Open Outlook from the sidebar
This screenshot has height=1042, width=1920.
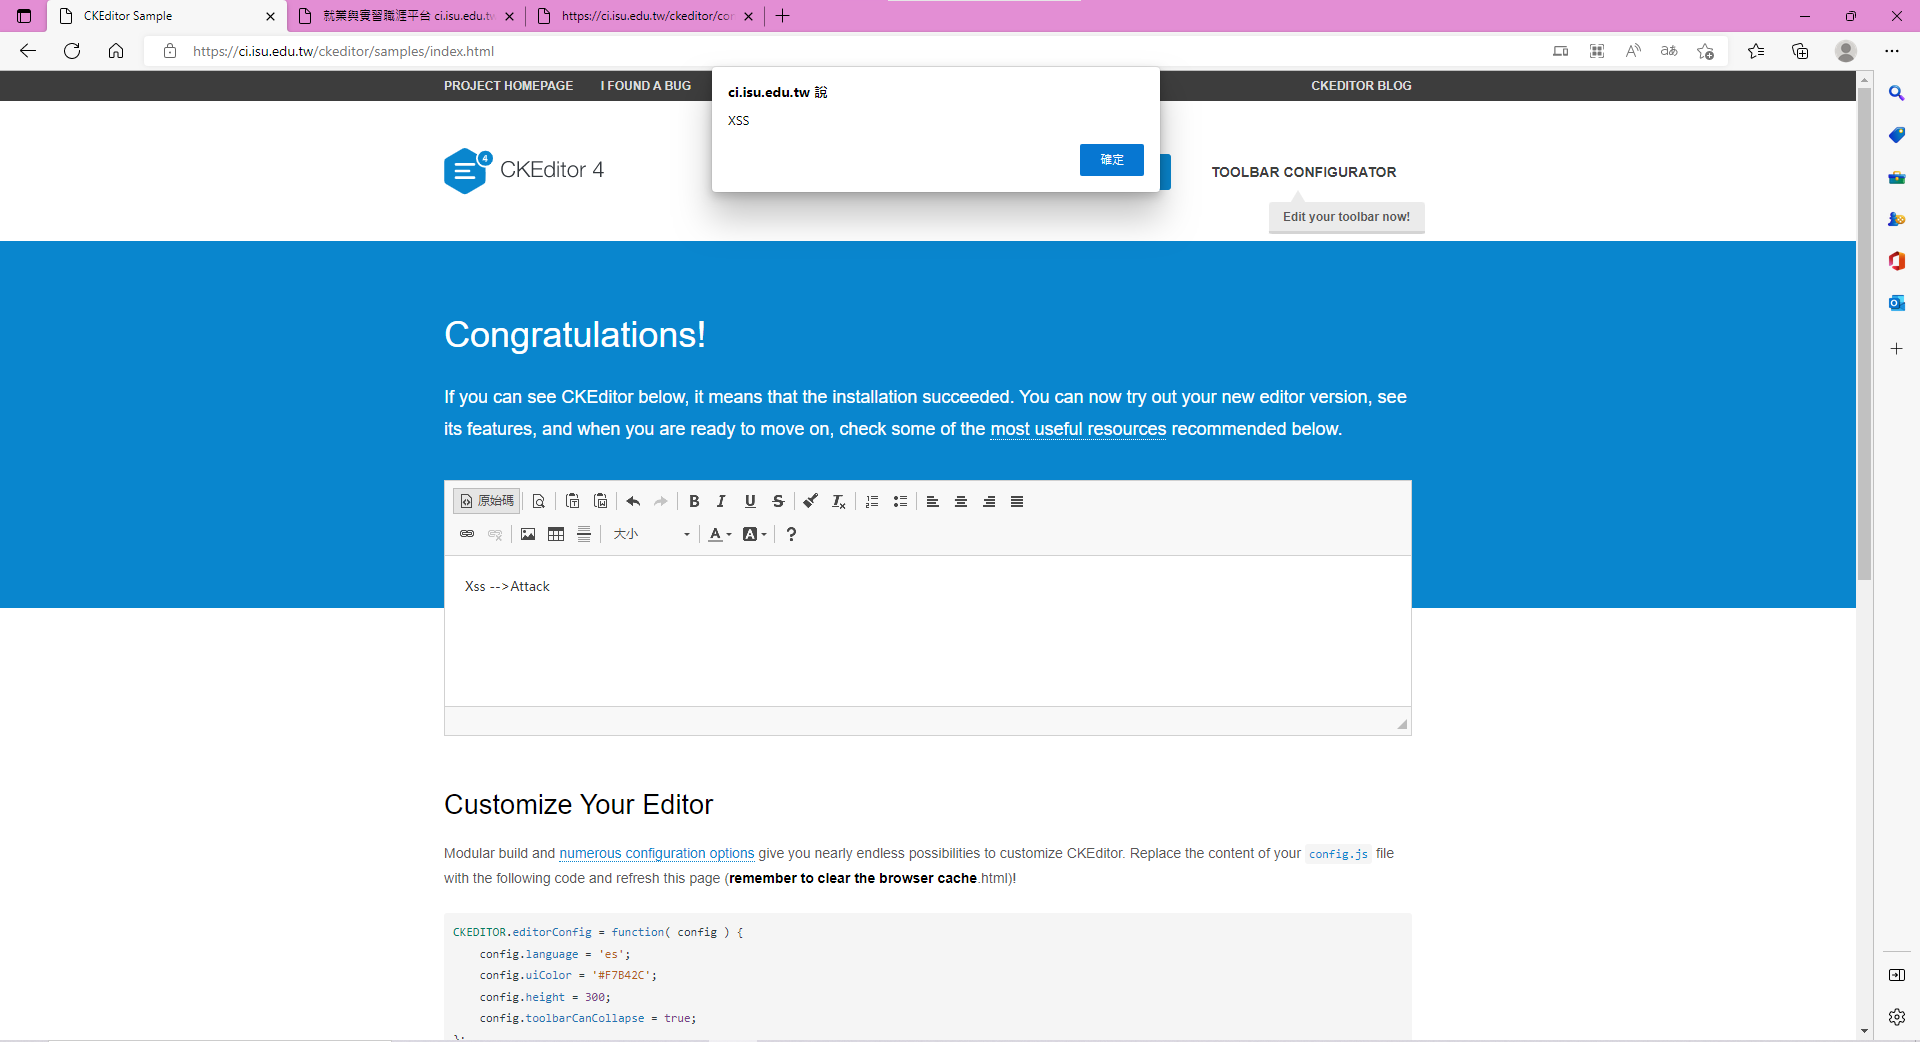point(1897,303)
